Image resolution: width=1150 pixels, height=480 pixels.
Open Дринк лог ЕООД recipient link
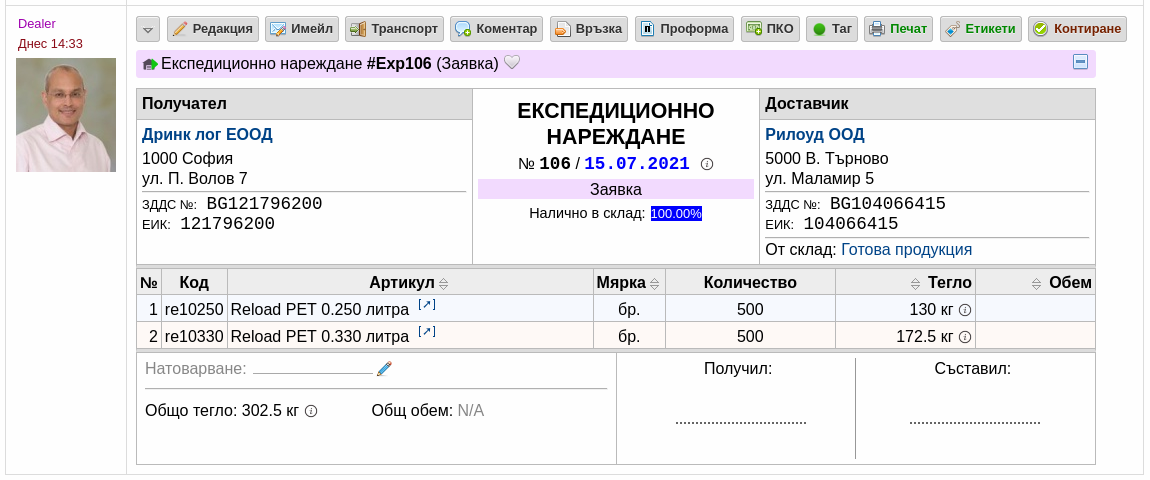207,134
